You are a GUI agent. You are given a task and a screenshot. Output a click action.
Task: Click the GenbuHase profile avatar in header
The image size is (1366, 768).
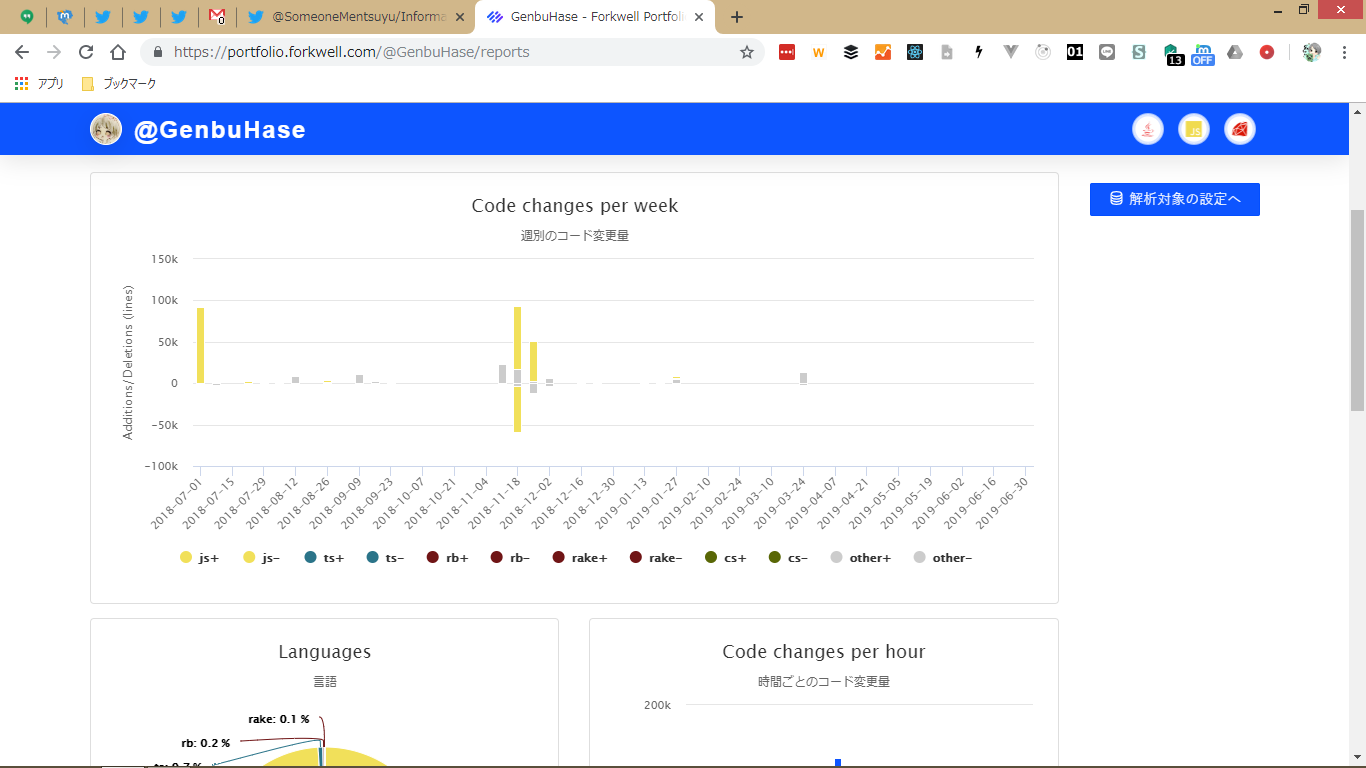click(106, 129)
